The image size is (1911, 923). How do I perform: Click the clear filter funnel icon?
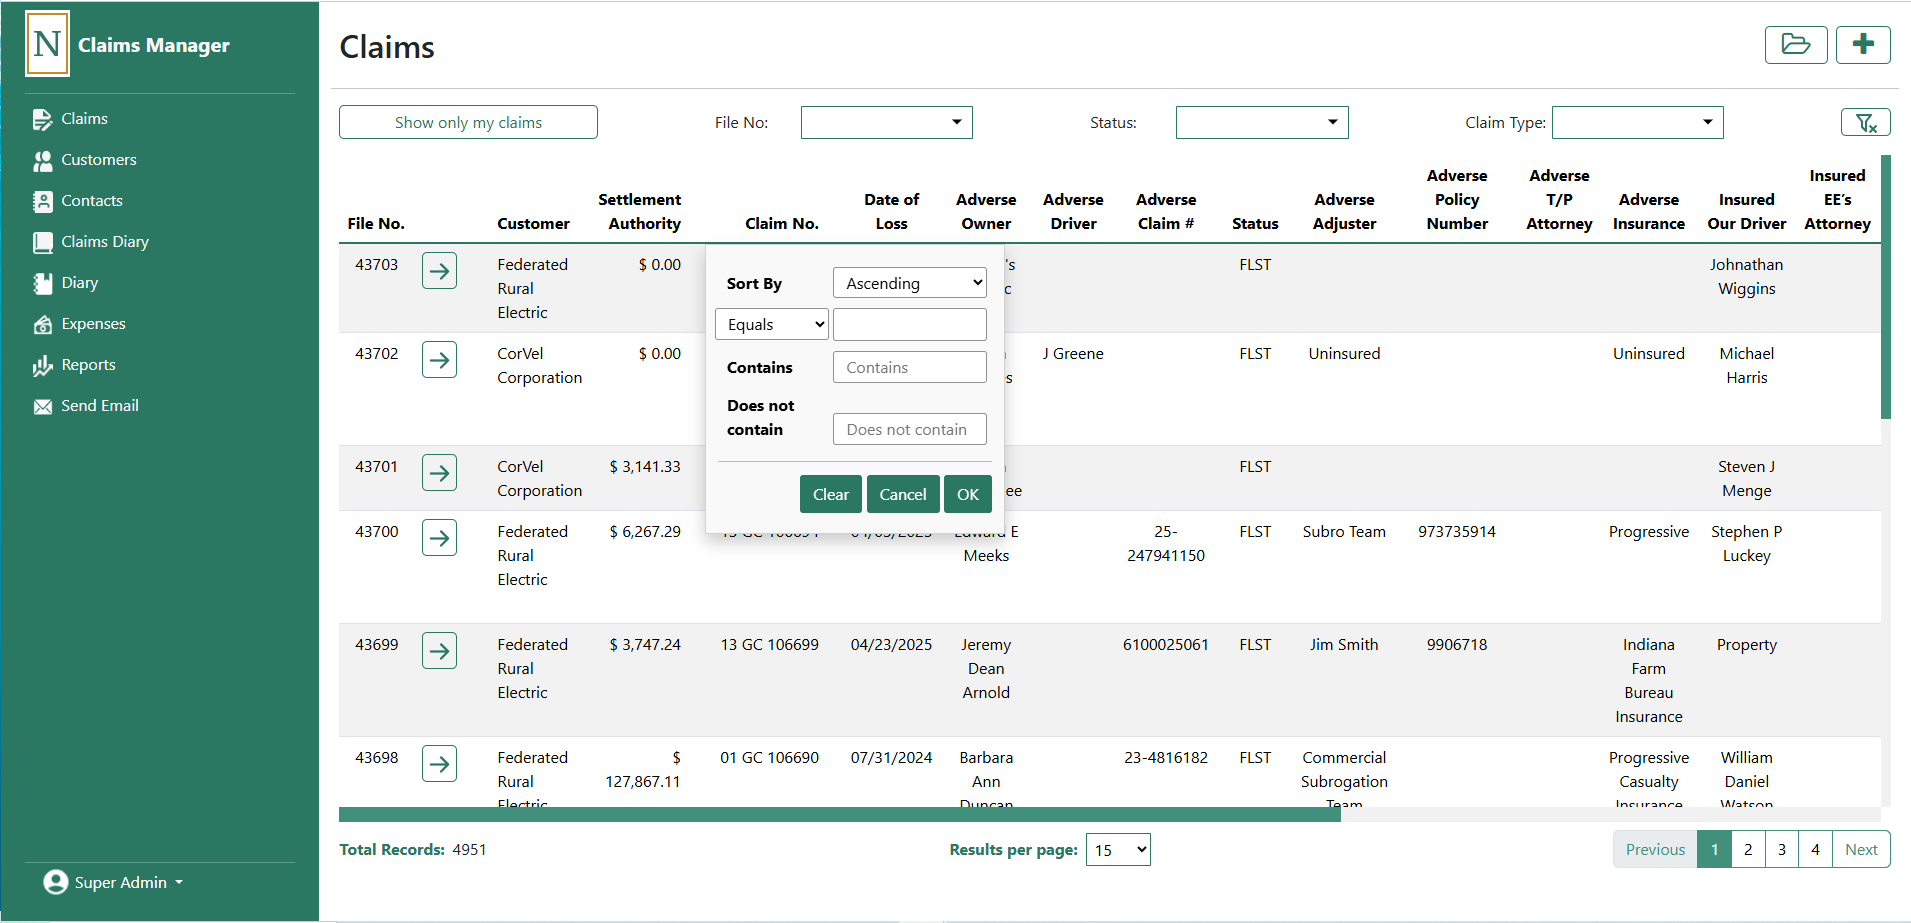[x=1865, y=122]
